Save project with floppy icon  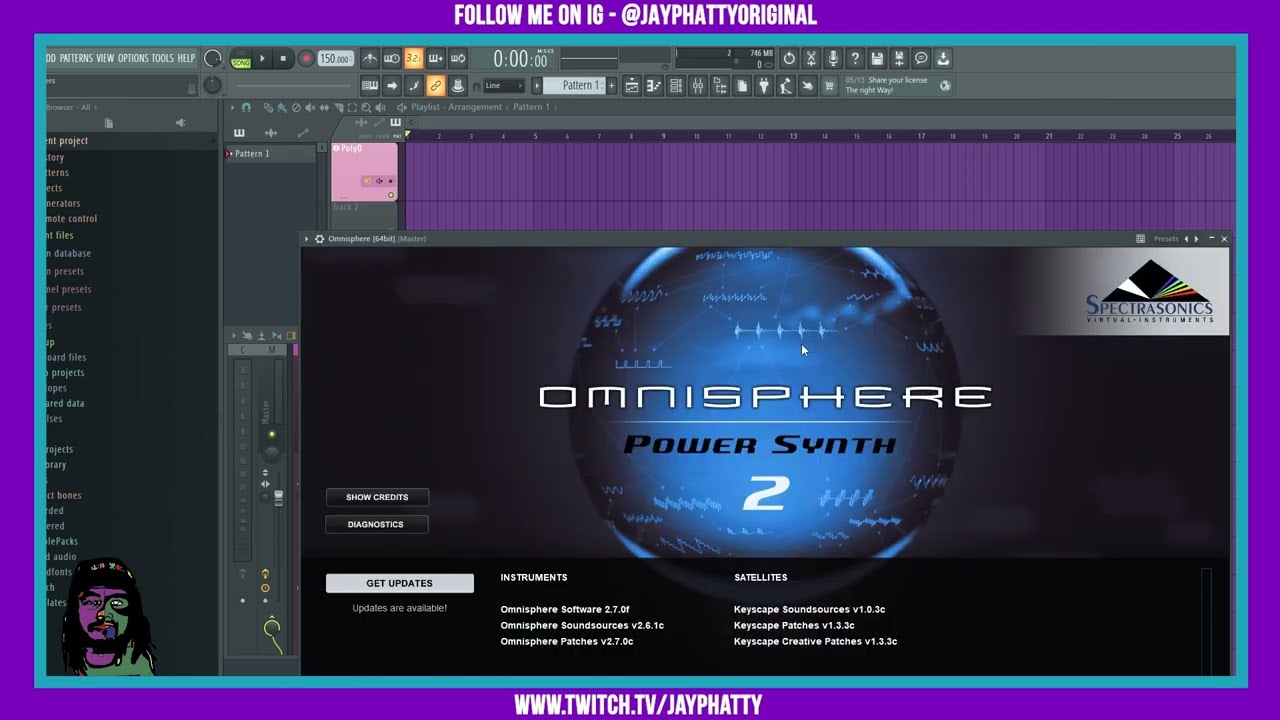876,58
